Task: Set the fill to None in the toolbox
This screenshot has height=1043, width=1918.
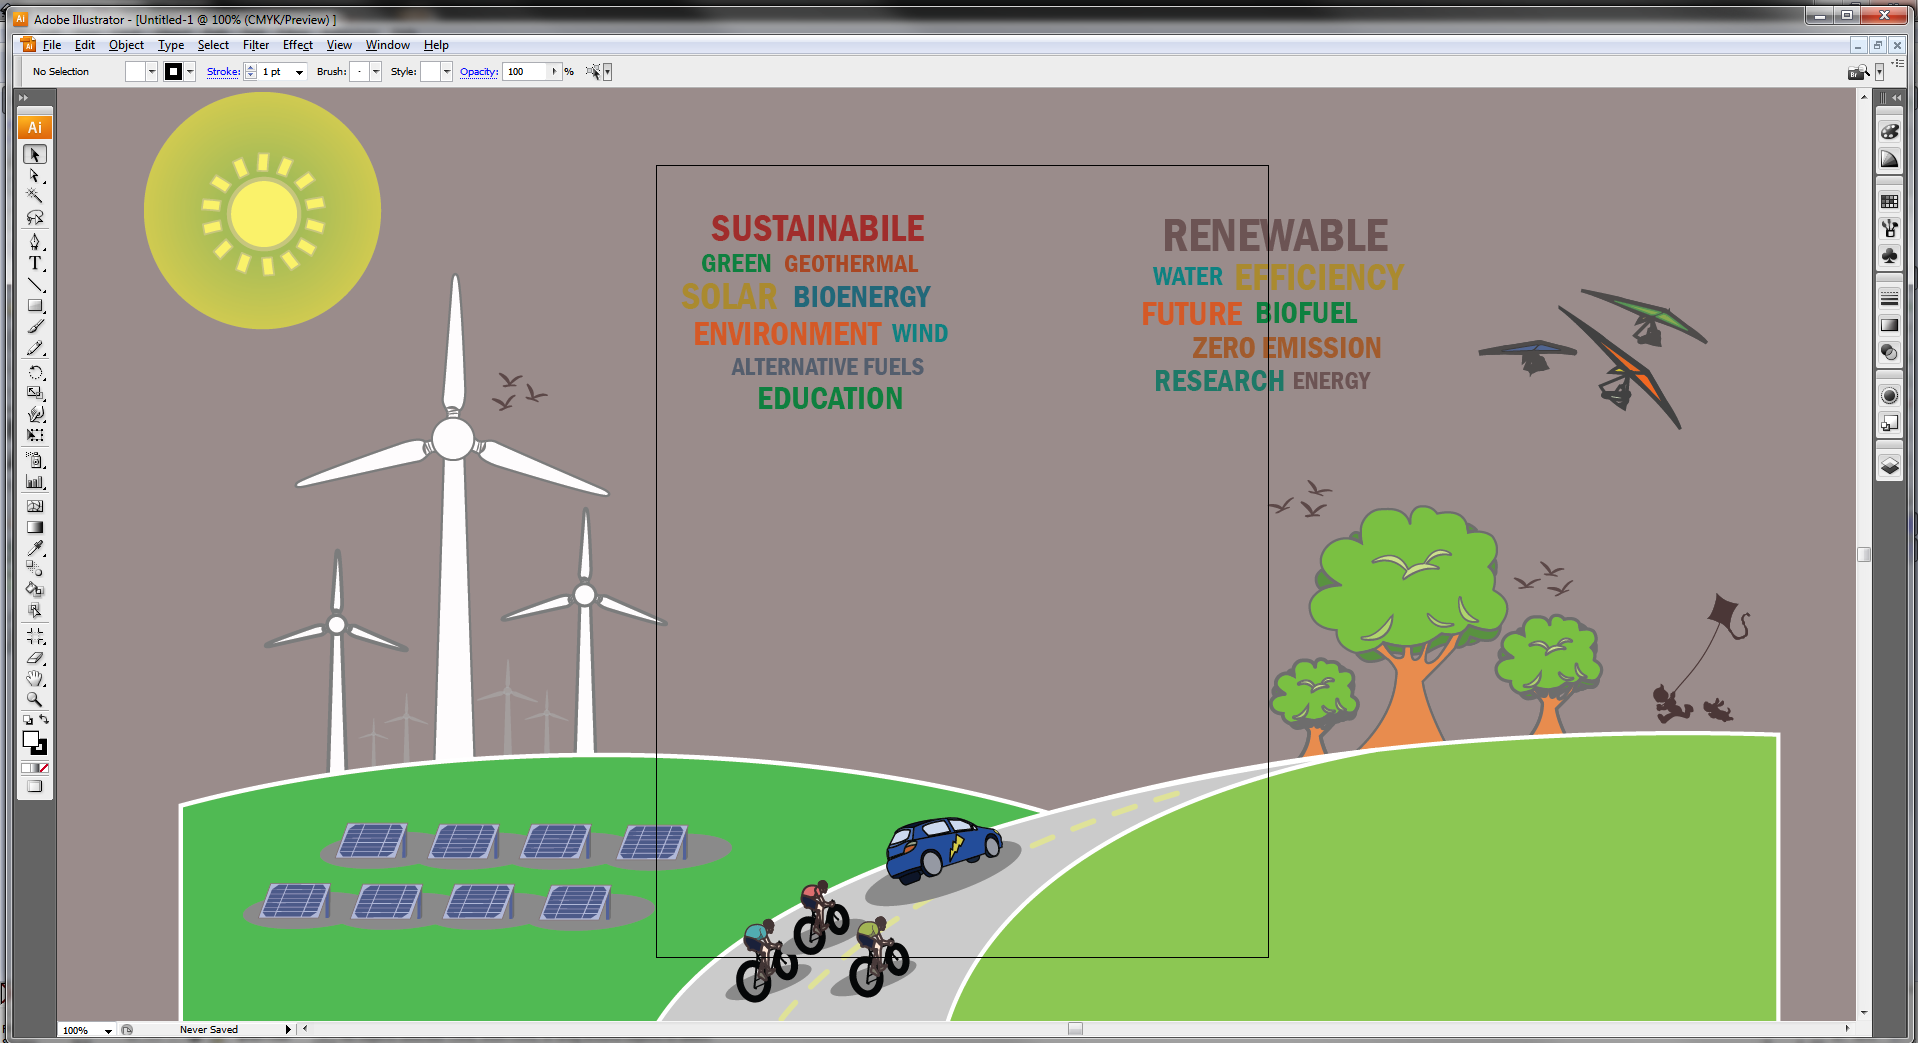Action: point(43,768)
